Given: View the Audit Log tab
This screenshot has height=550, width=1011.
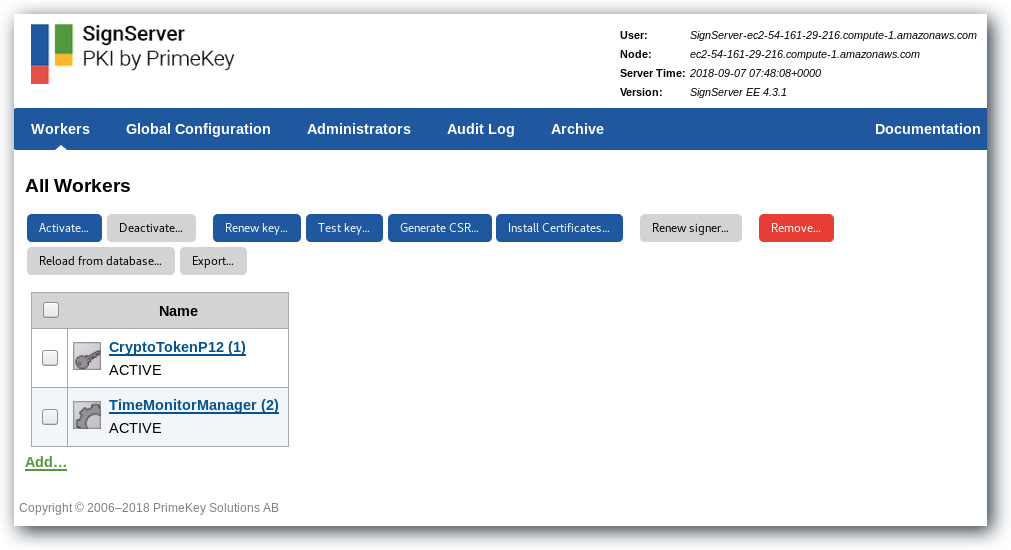Looking at the screenshot, I should click(x=480, y=129).
